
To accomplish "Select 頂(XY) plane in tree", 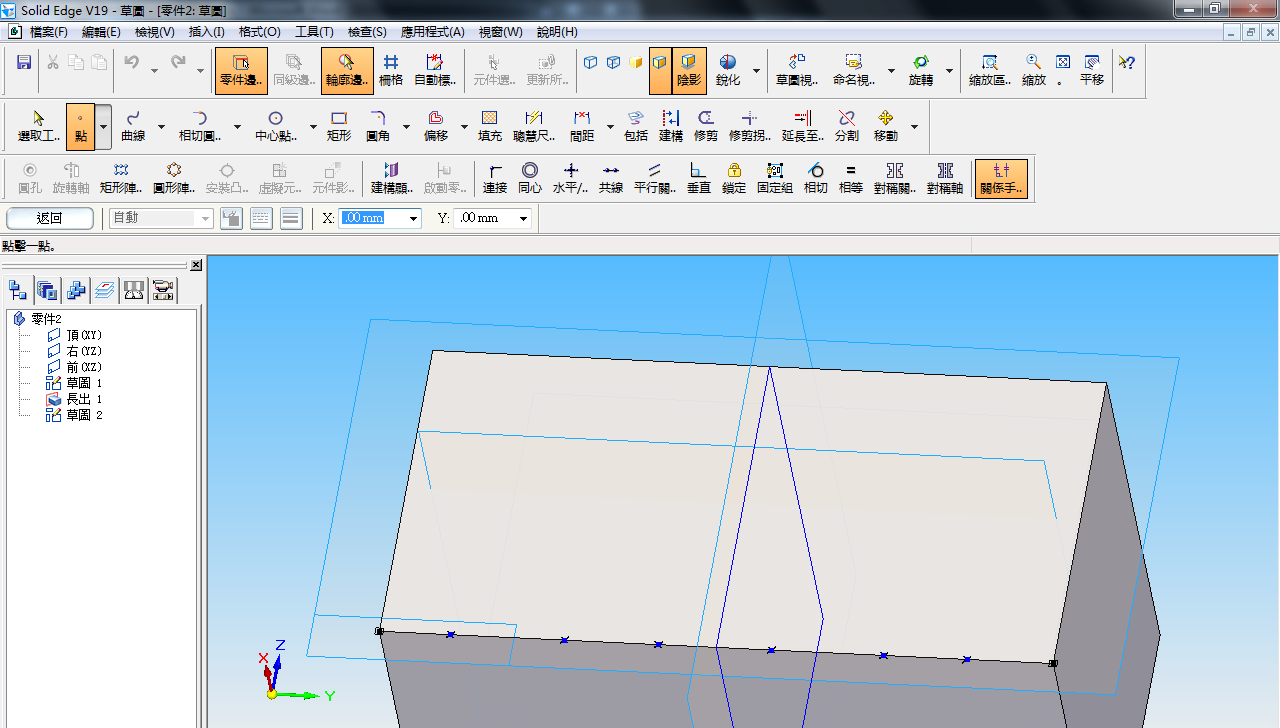I will coord(75,335).
